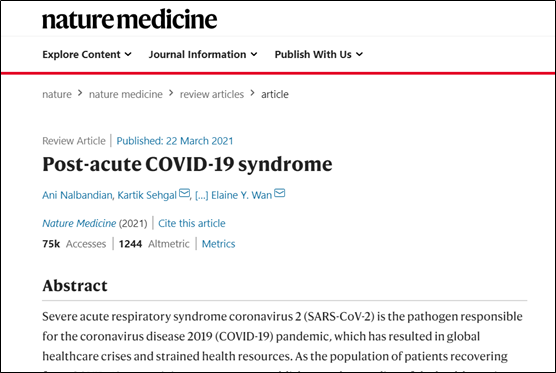This screenshot has height=373, width=556.
Task: Open the Publish With Us menu
Action: pyautogui.click(x=319, y=54)
